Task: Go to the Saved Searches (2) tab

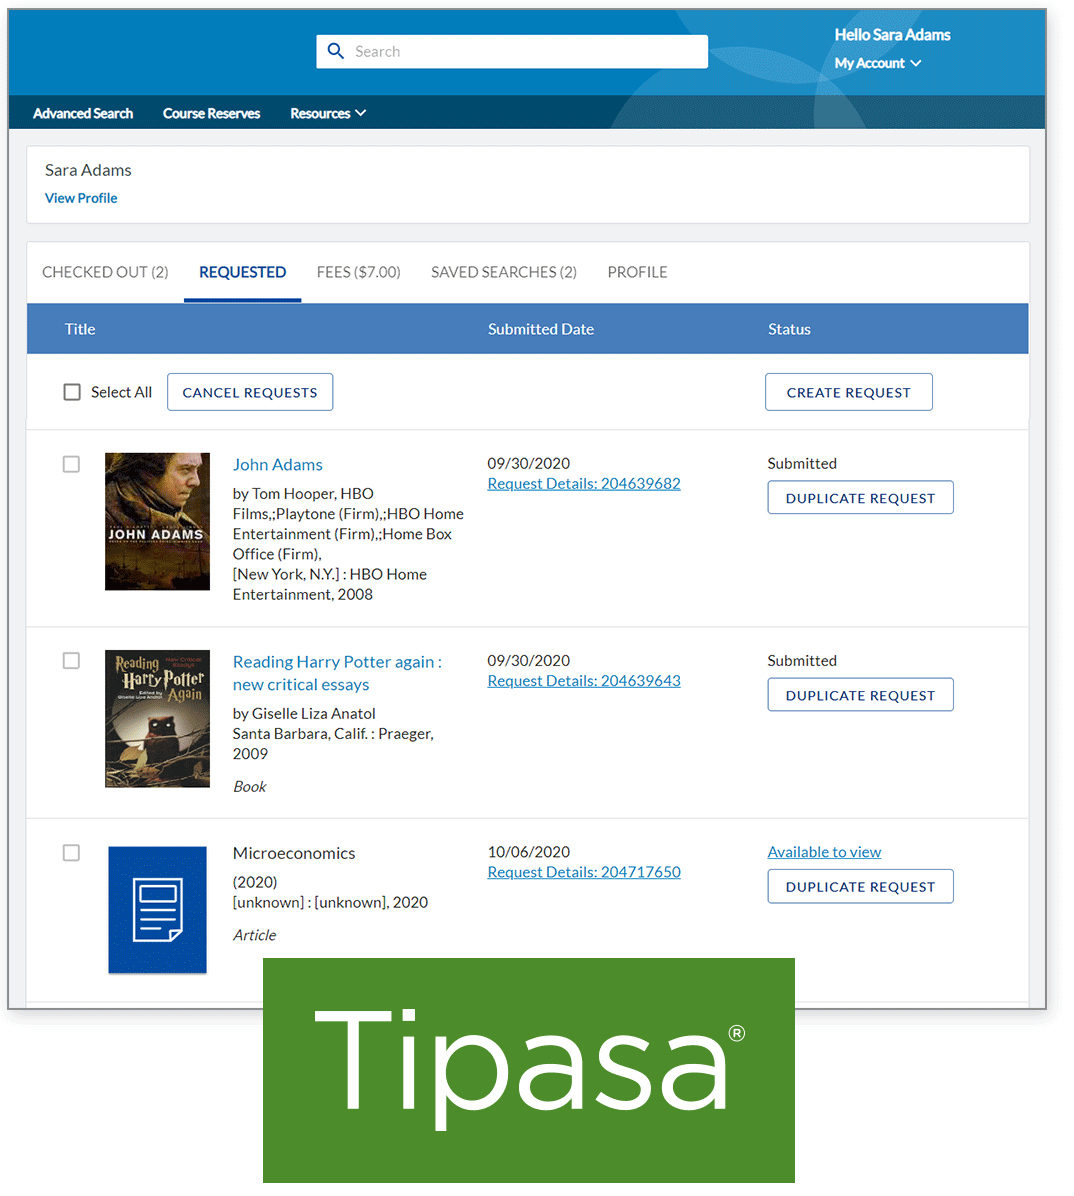Action: pos(503,272)
